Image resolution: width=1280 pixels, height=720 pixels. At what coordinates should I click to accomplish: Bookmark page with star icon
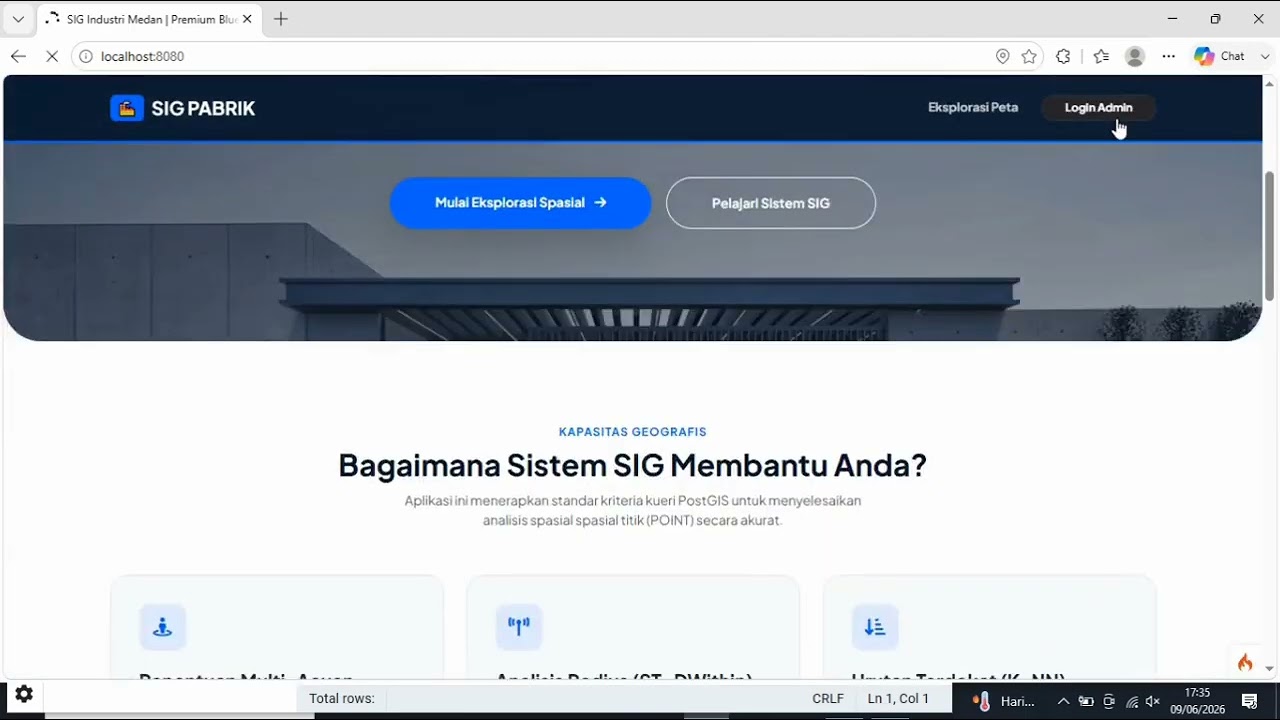pyautogui.click(x=1029, y=56)
